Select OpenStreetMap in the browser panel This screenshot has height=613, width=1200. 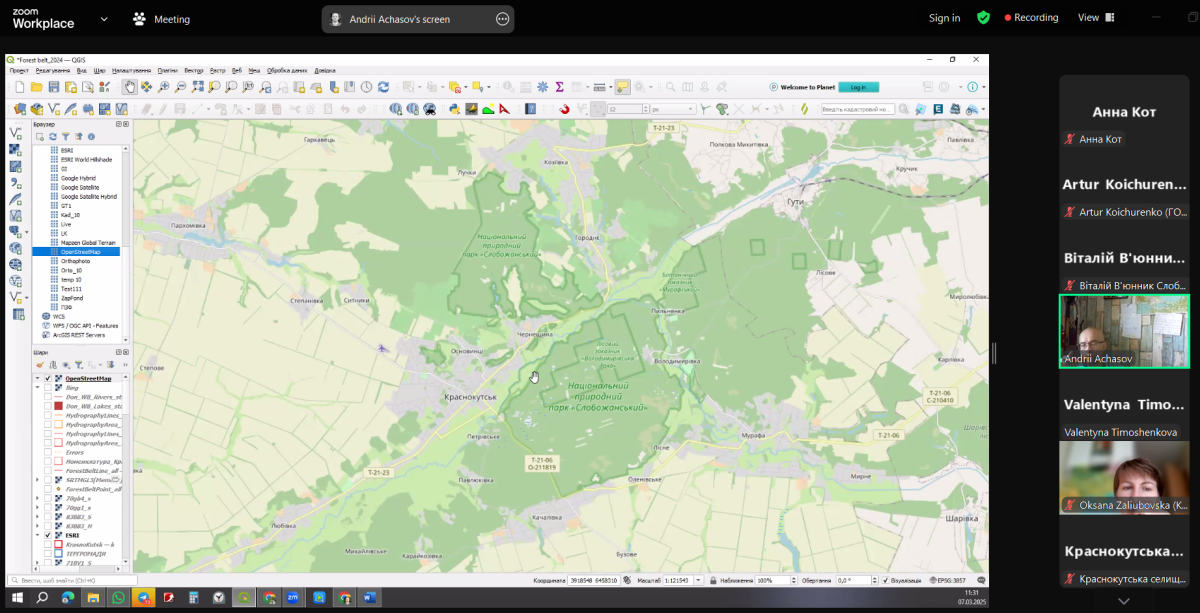click(80, 252)
